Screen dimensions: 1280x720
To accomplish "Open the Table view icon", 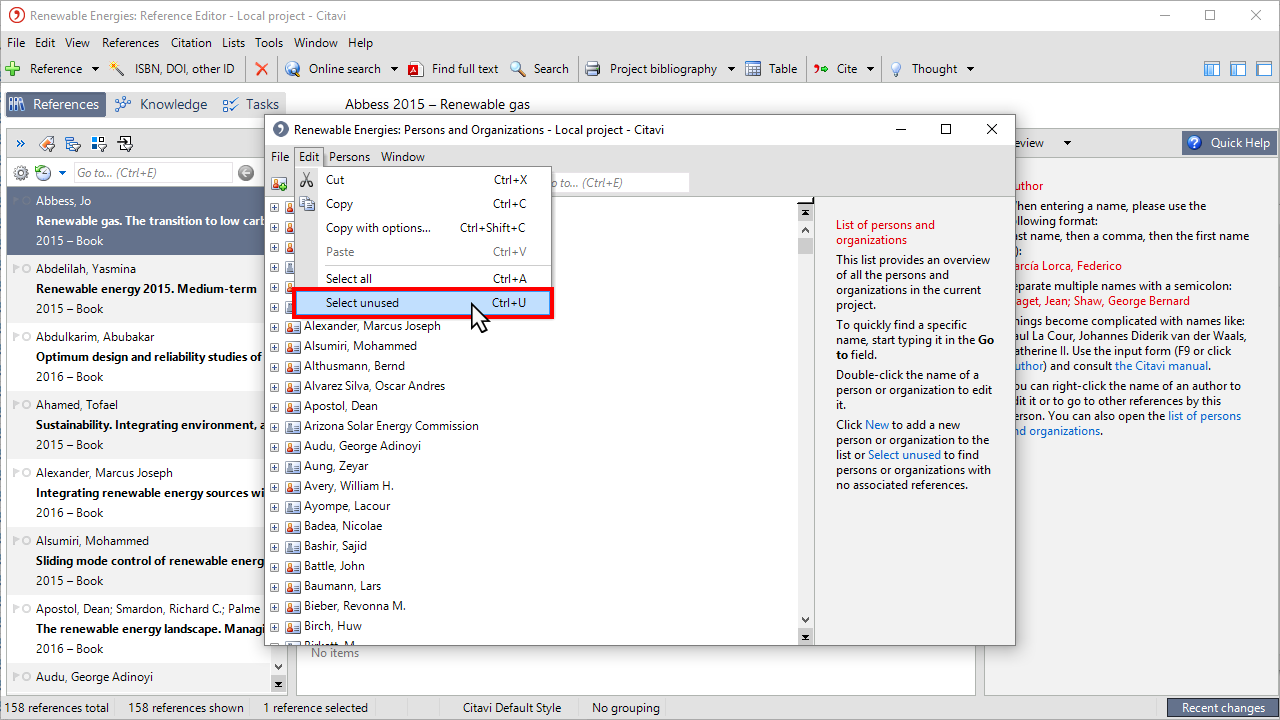I will click(755, 69).
